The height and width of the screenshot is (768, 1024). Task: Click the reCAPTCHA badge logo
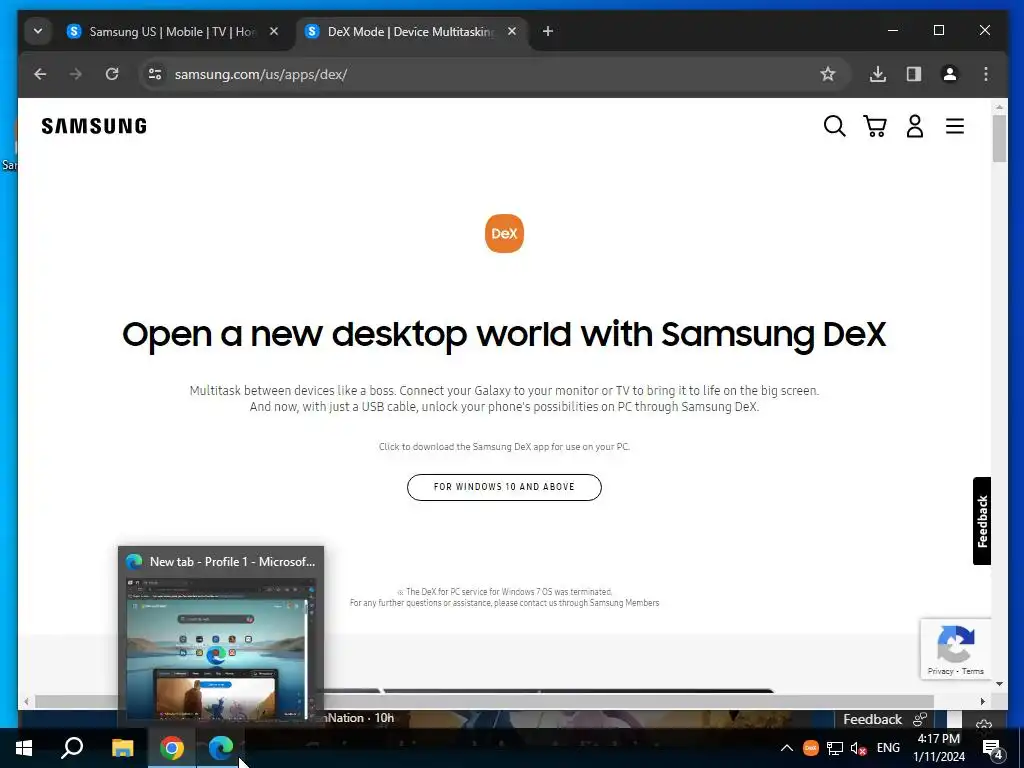(956, 643)
